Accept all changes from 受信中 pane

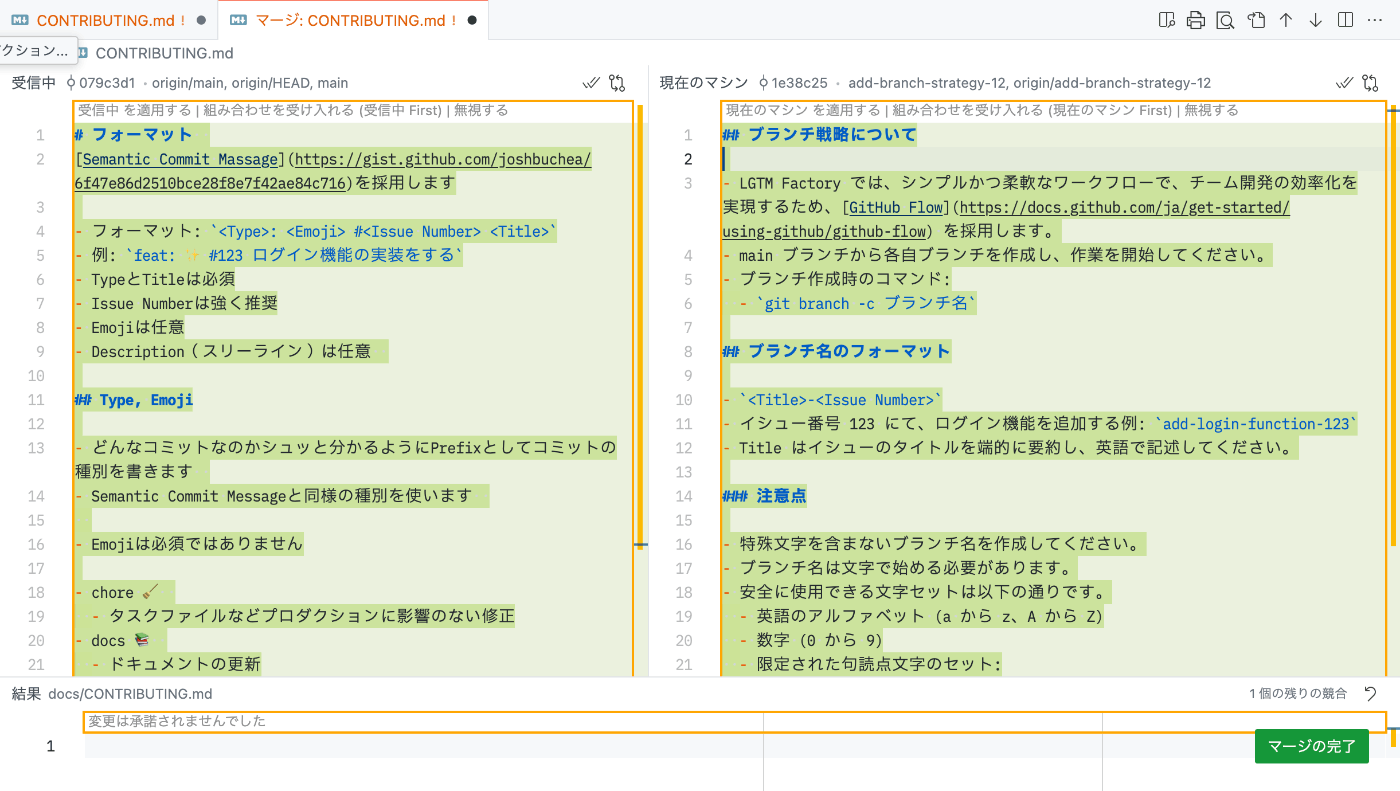click(x=591, y=83)
